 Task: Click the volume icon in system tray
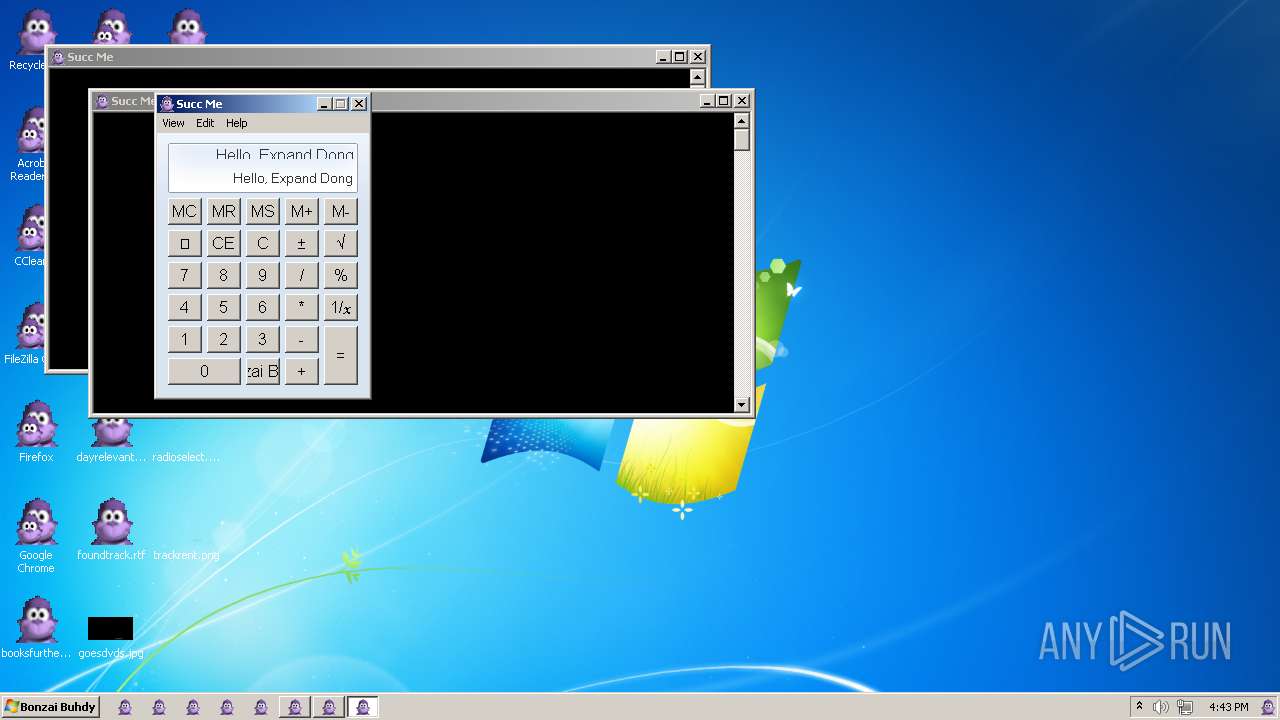(1160, 707)
